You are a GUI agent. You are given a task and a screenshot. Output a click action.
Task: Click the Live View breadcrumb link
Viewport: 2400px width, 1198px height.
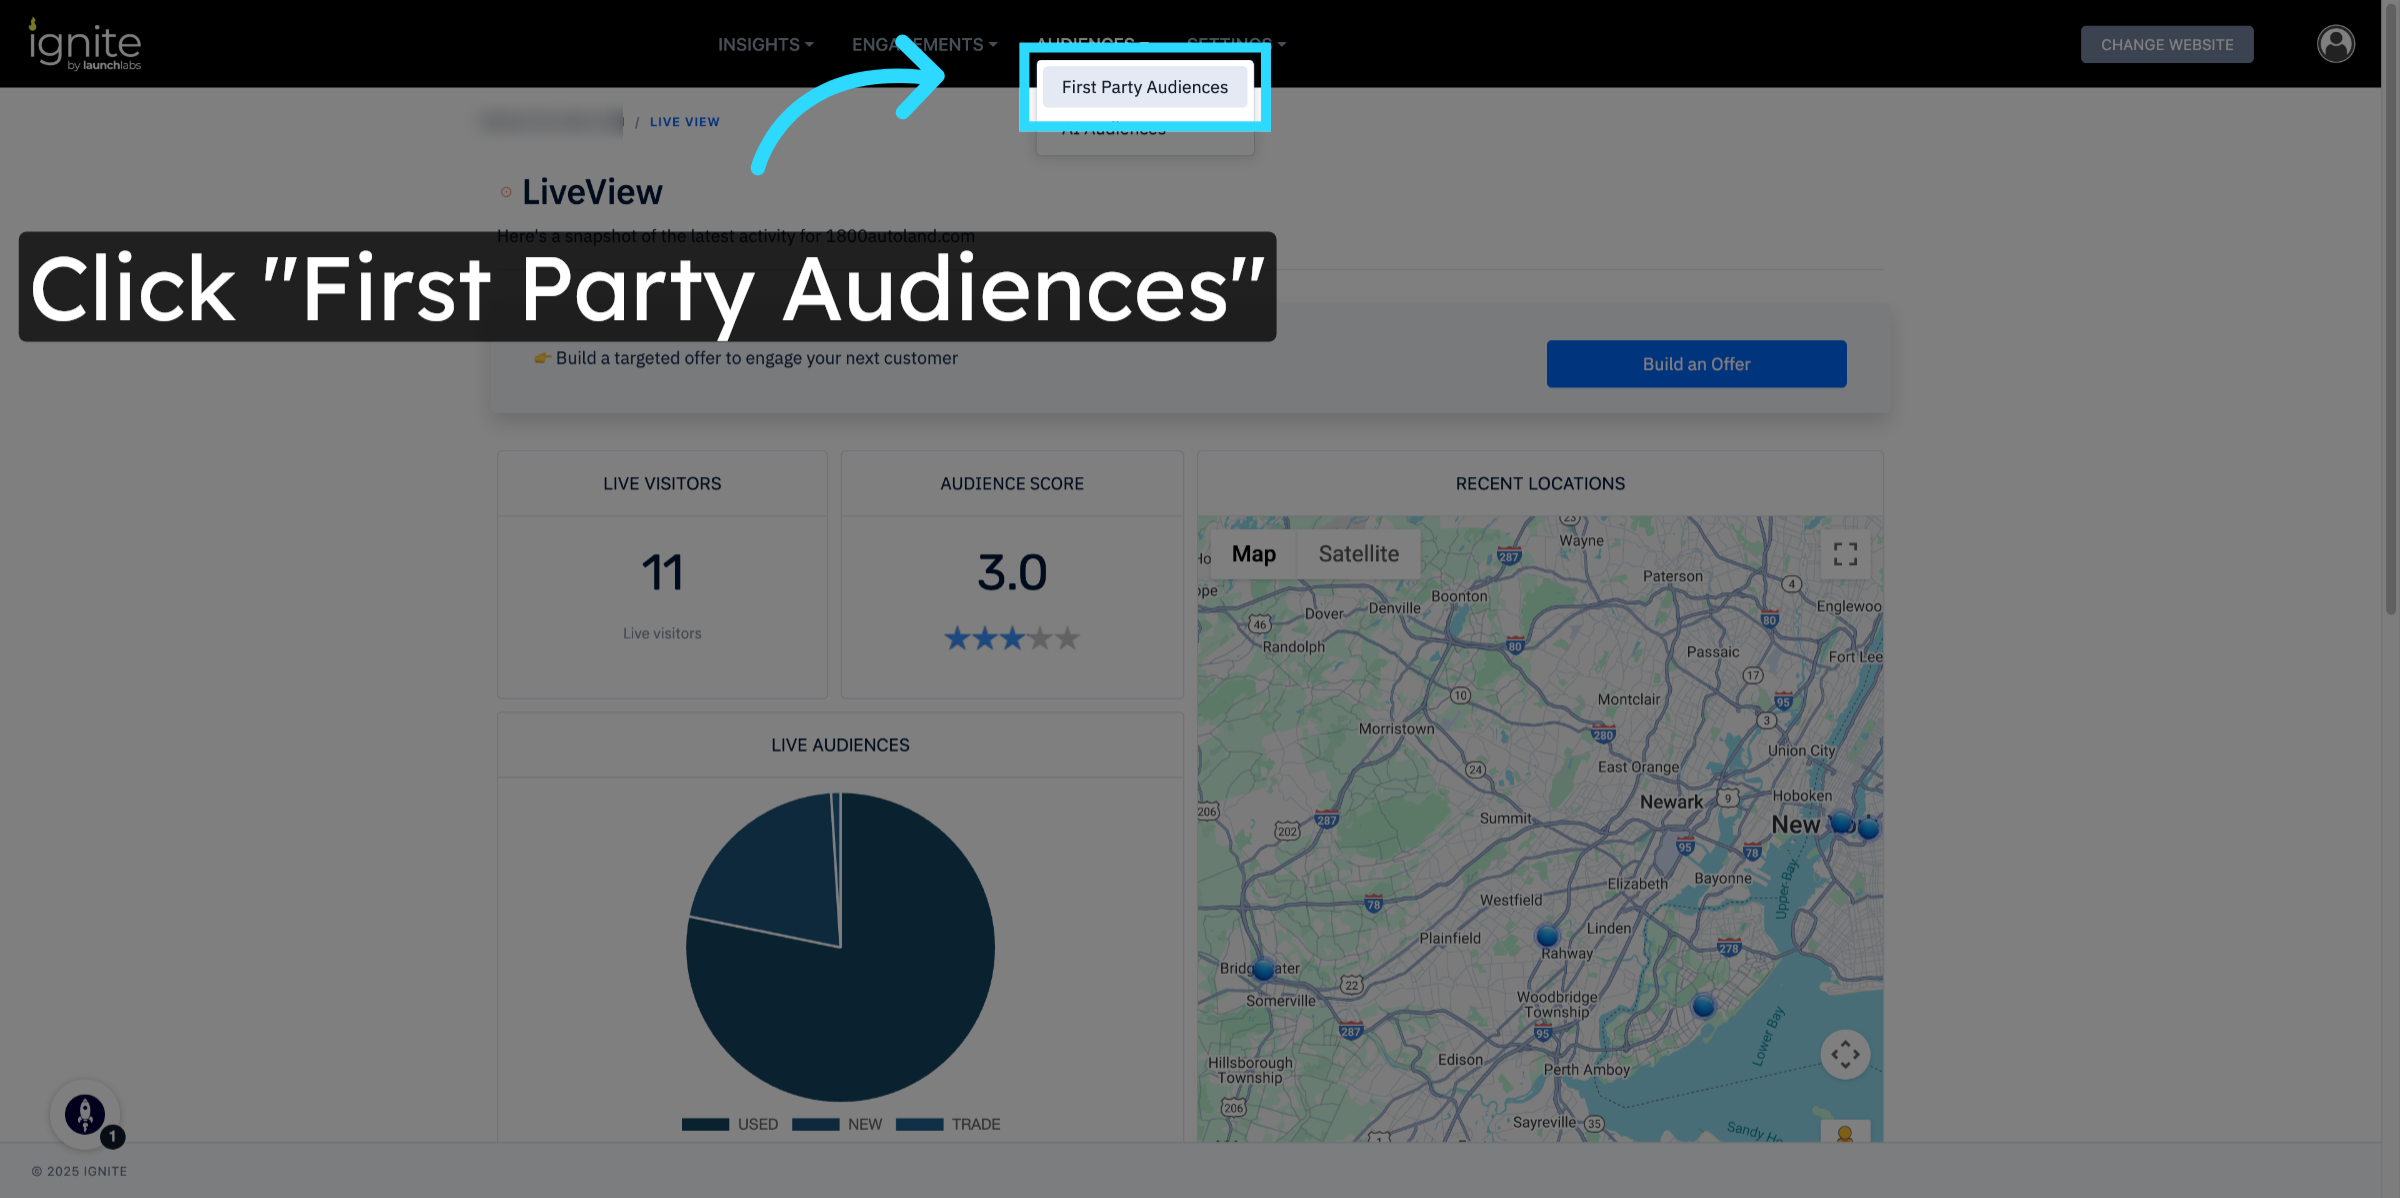tap(684, 122)
